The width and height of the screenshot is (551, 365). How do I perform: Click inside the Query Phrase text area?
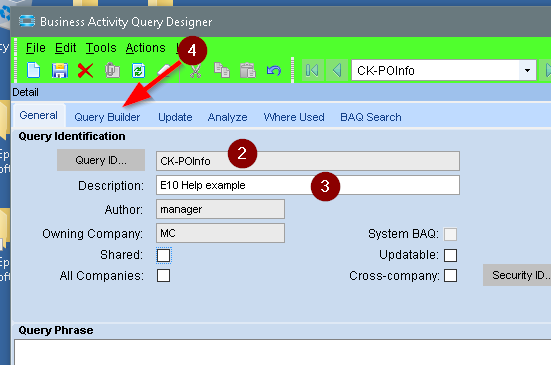(x=283, y=352)
